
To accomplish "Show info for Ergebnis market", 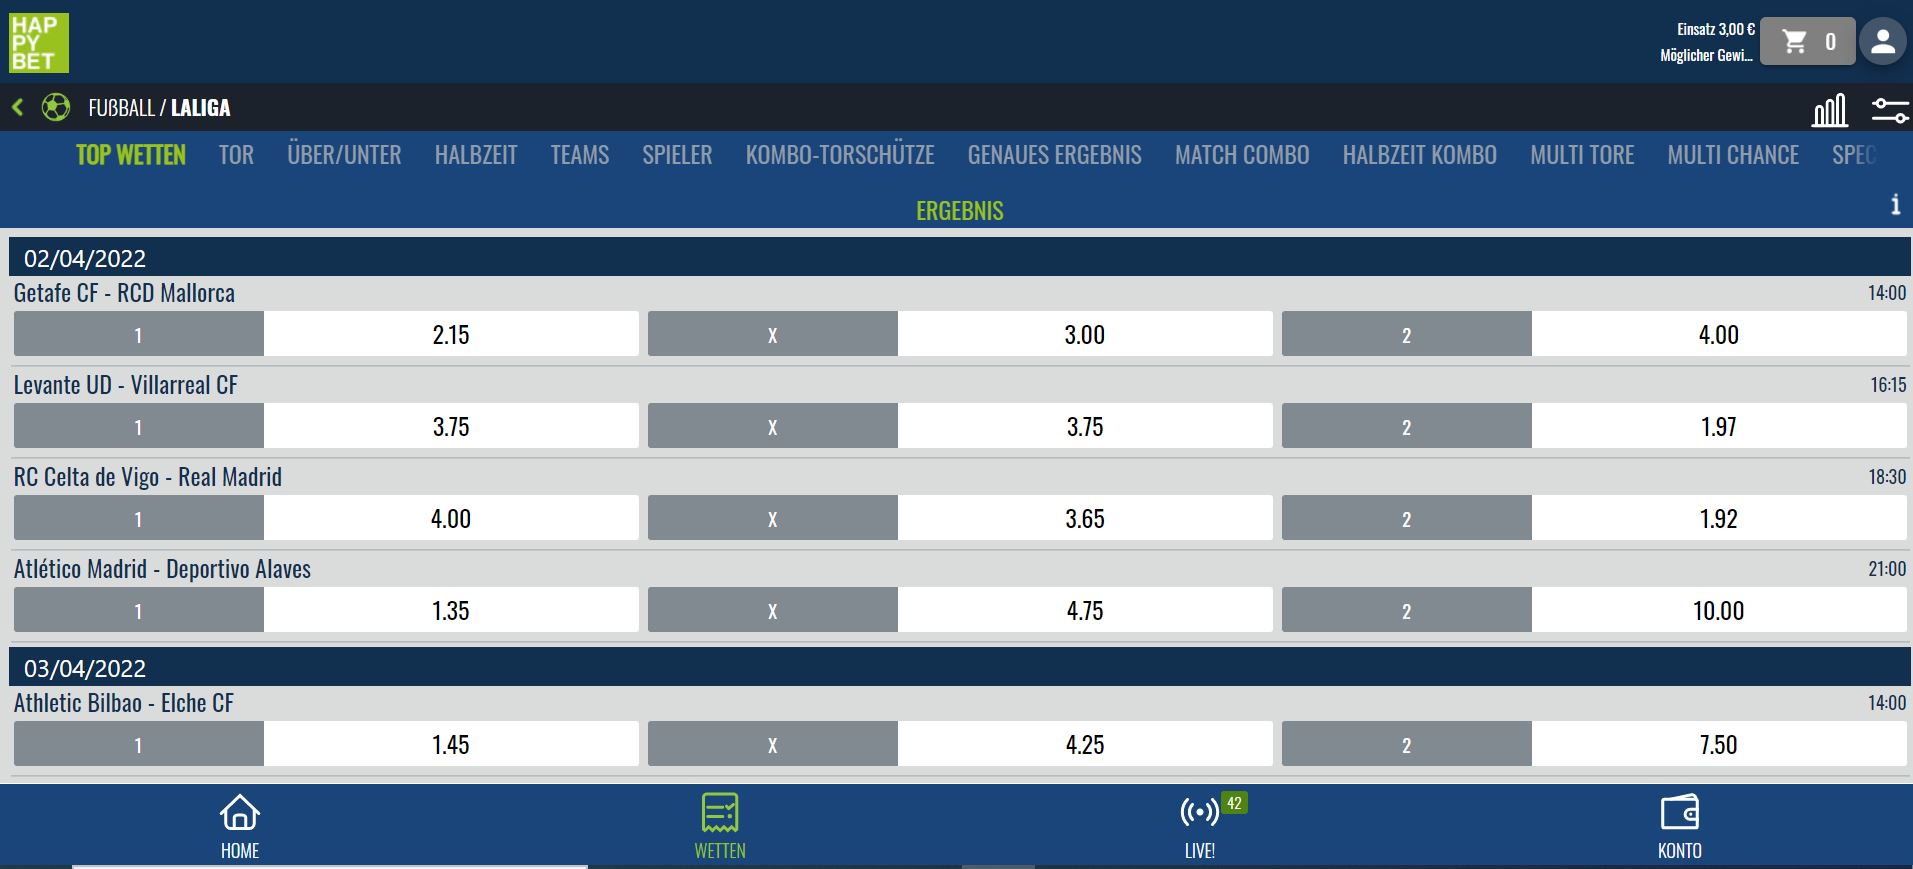I will coord(1895,205).
